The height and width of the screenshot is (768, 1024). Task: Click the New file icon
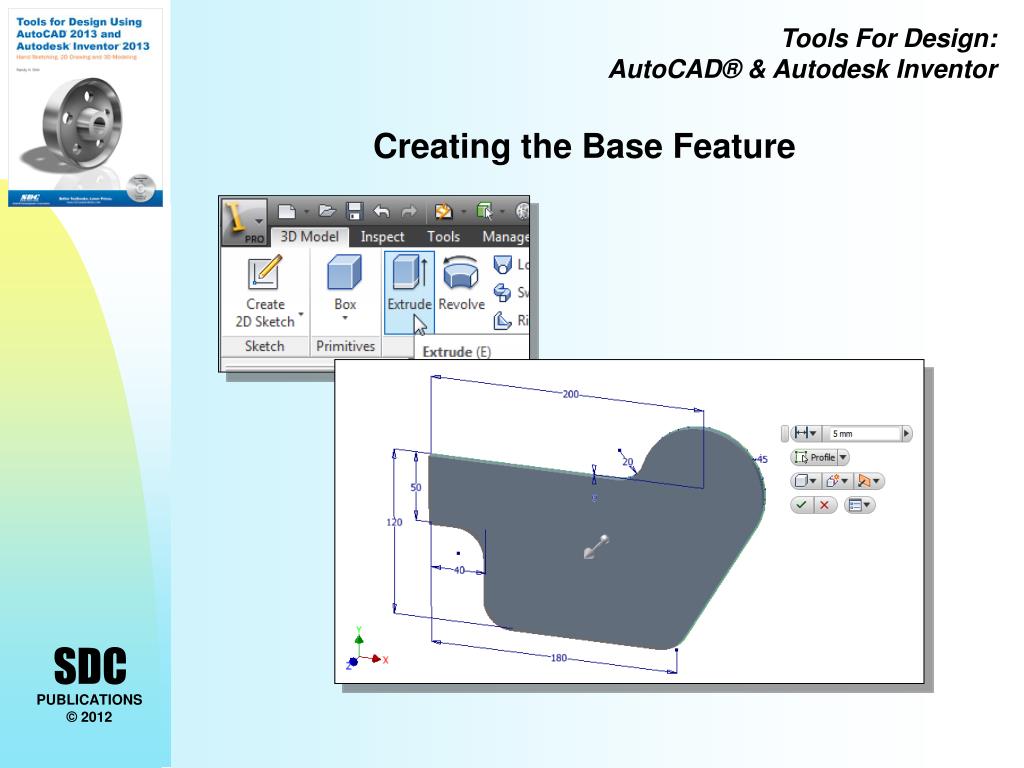286,211
